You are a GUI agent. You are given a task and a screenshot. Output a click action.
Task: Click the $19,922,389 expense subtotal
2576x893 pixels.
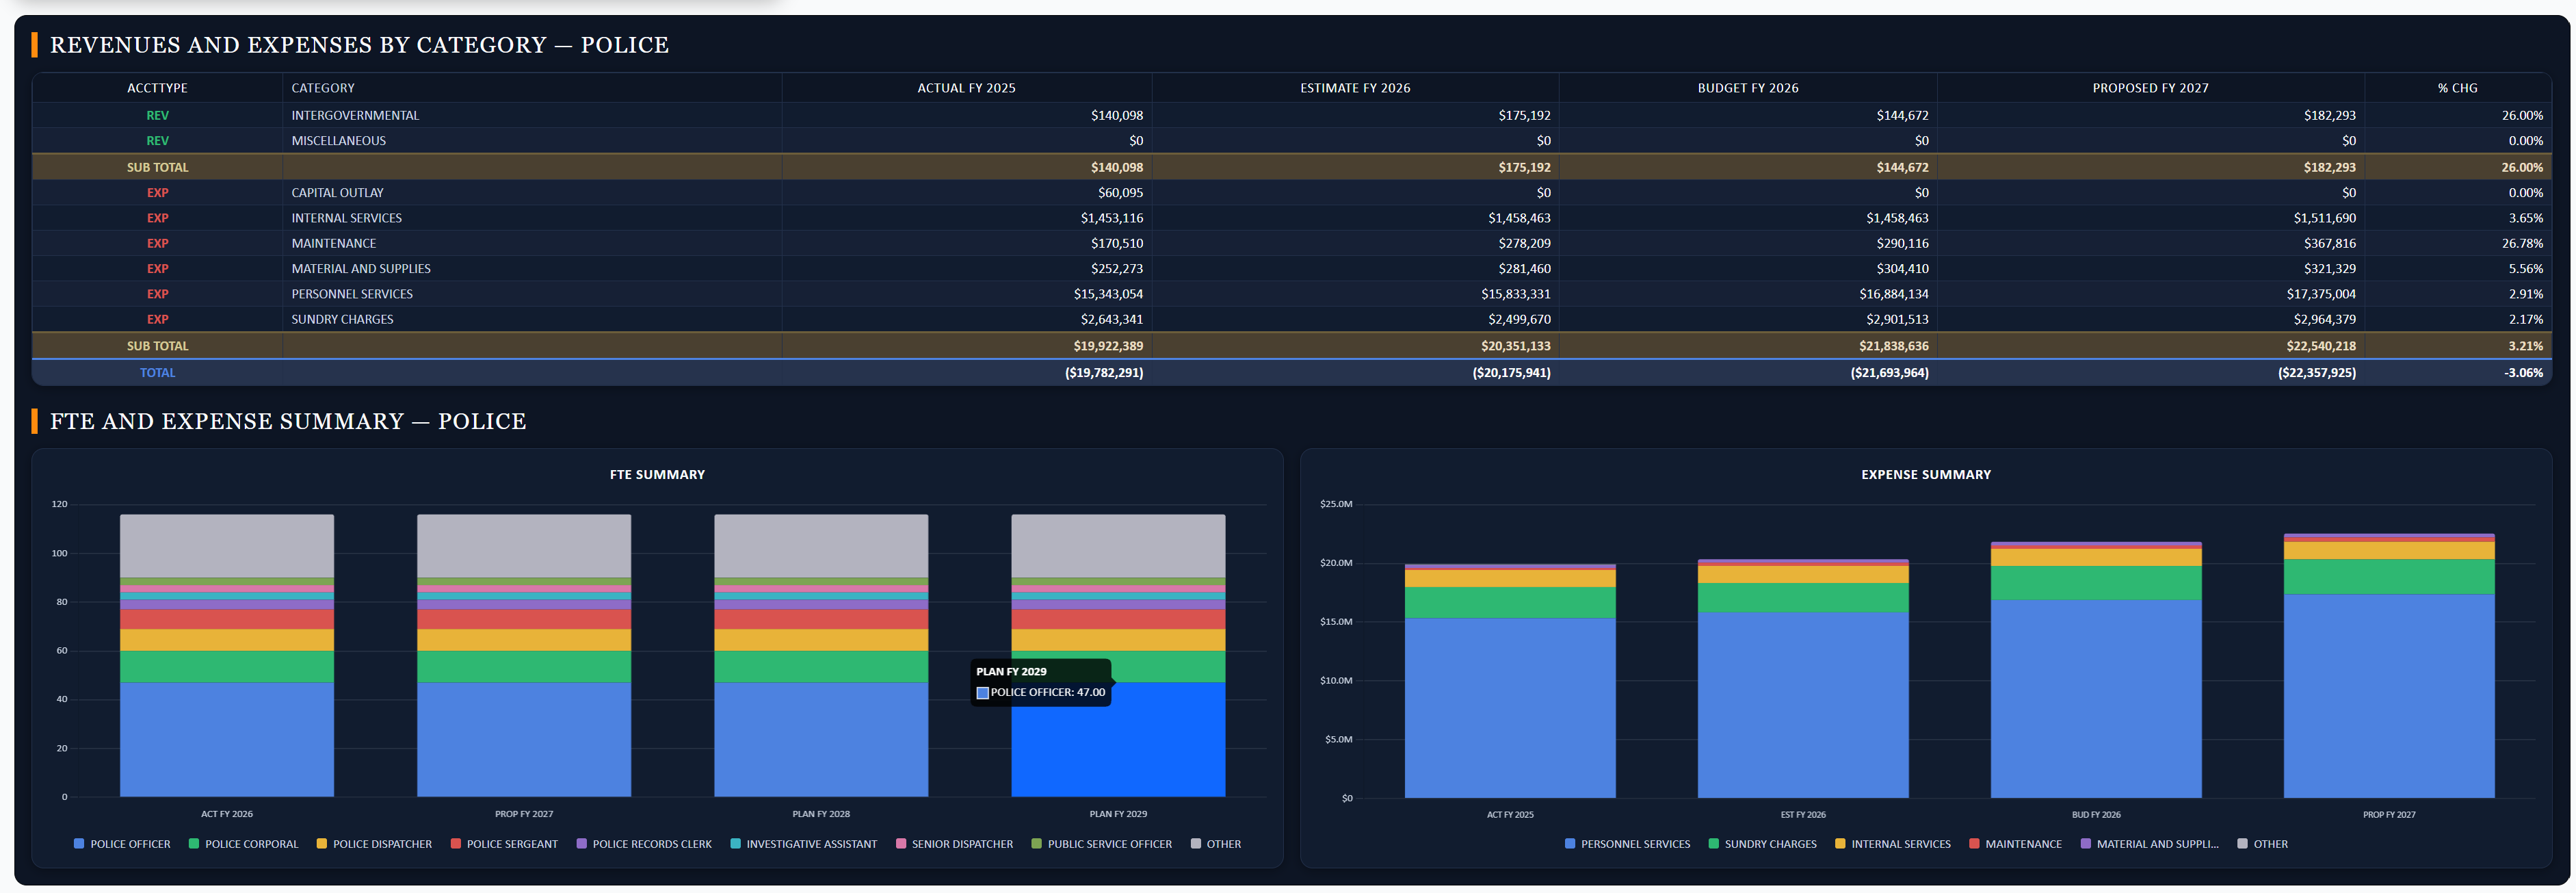1108,346
